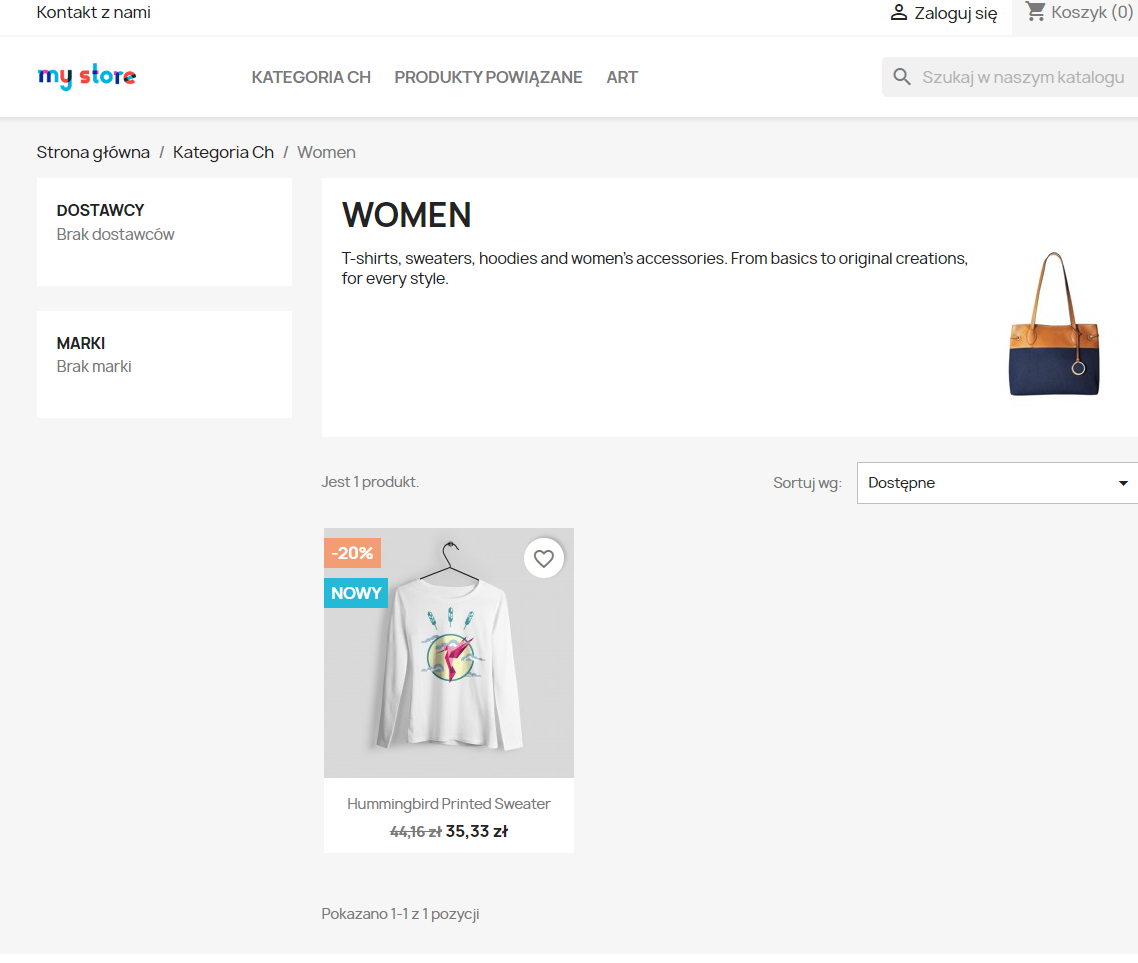The height and width of the screenshot is (963, 1138).
Task: Click the DOSTAWCY sidebar heading
Action: [100, 210]
